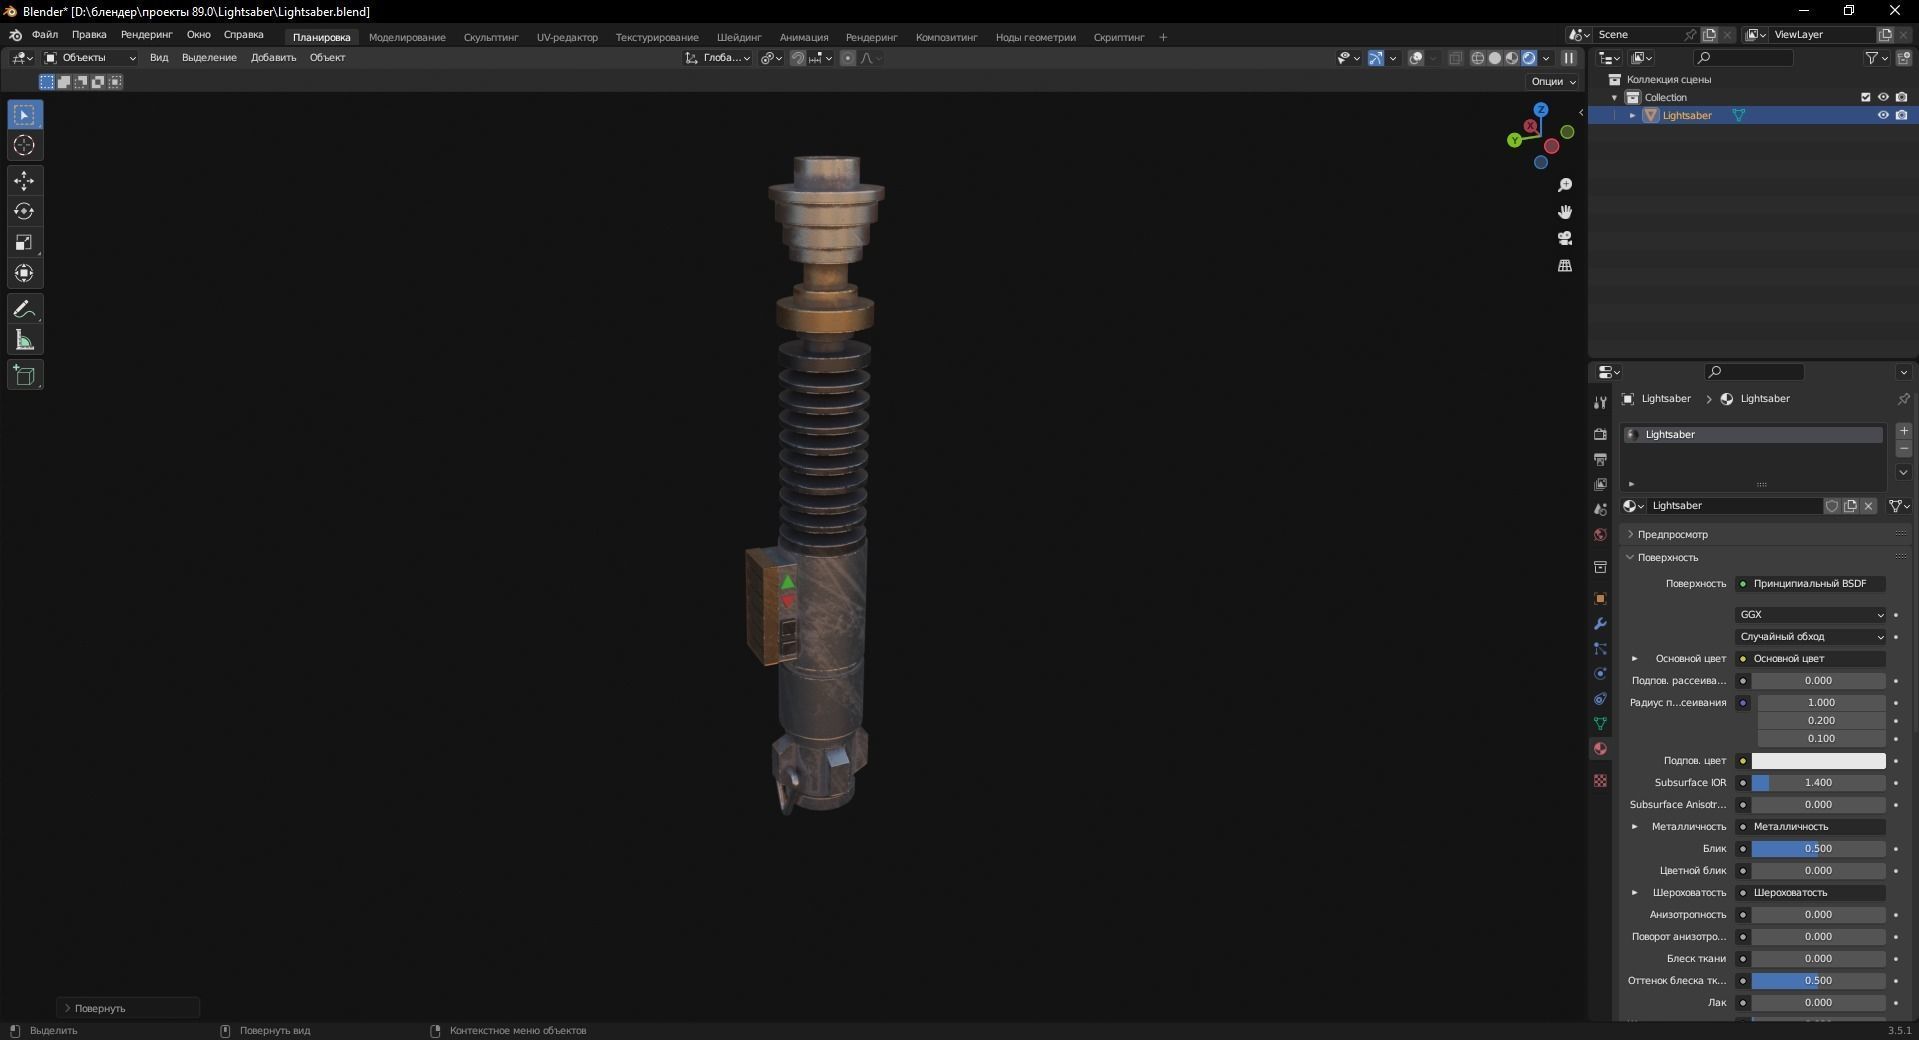Open Объекты mode dropdown
1919x1040 pixels.
pyautogui.click(x=90, y=58)
